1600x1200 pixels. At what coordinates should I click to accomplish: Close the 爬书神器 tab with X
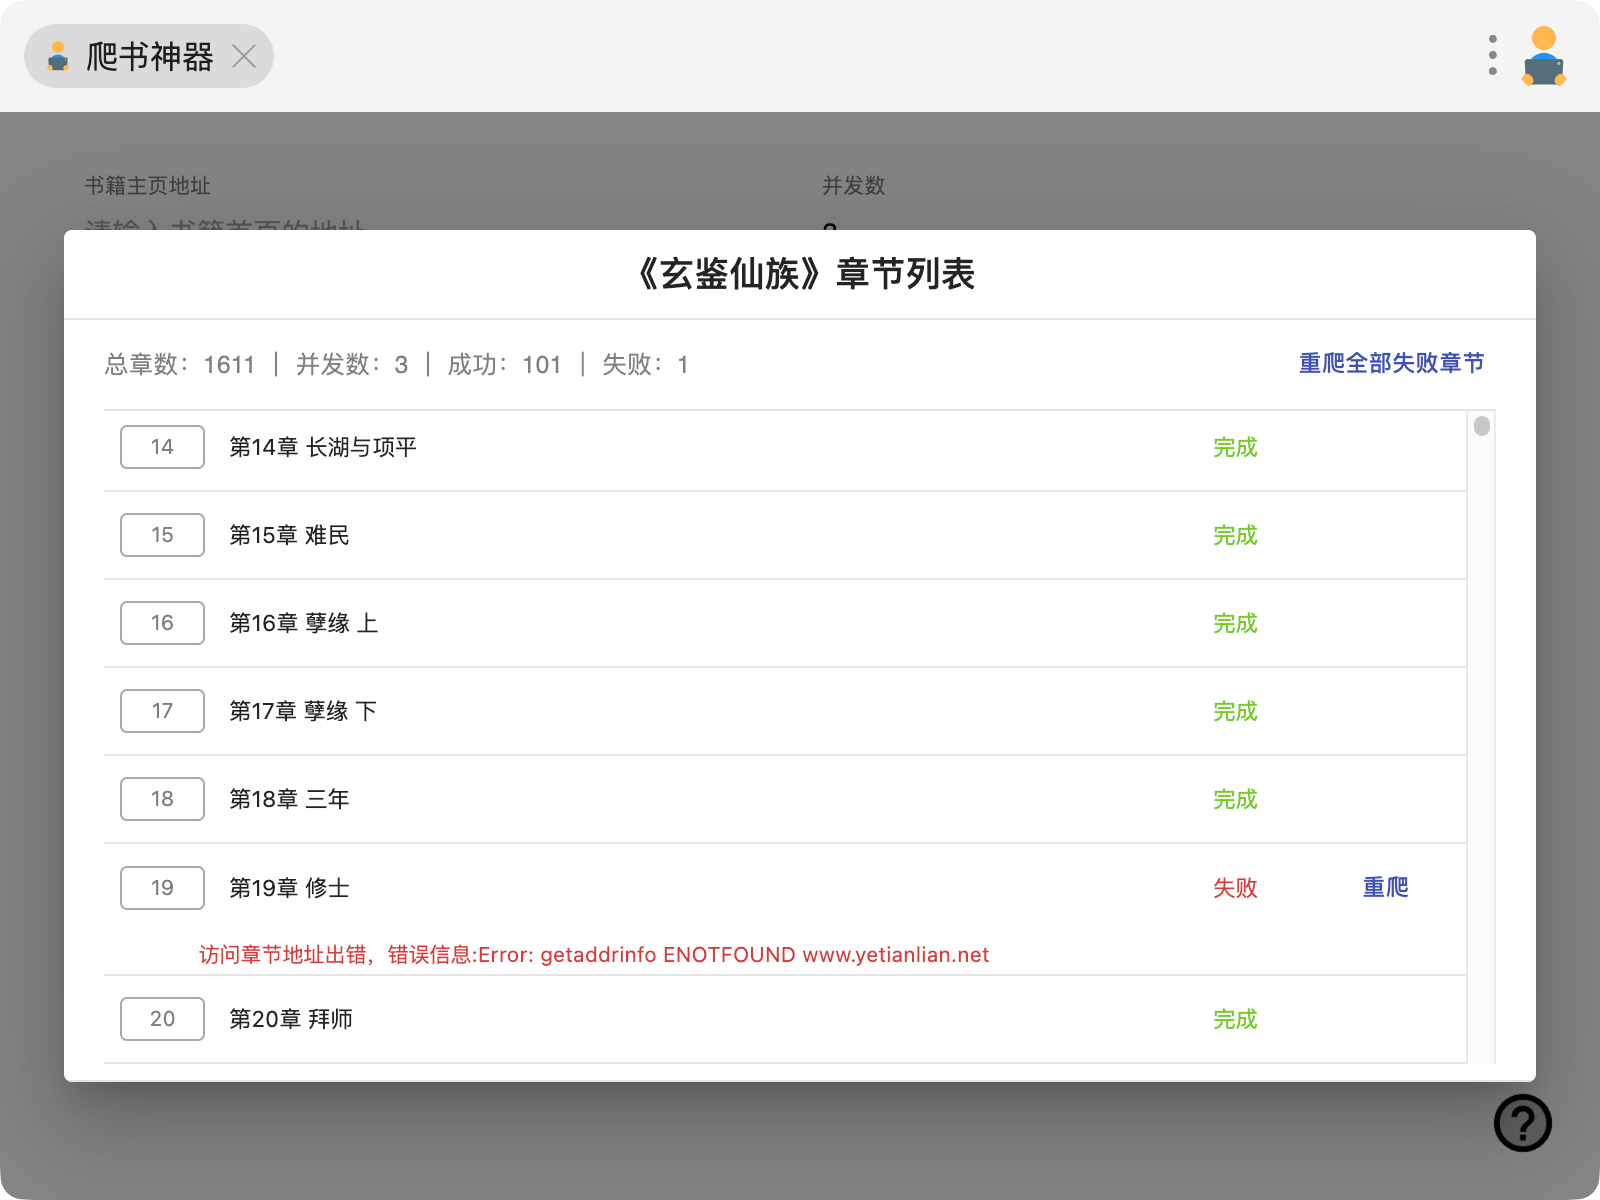tap(244, 56)
